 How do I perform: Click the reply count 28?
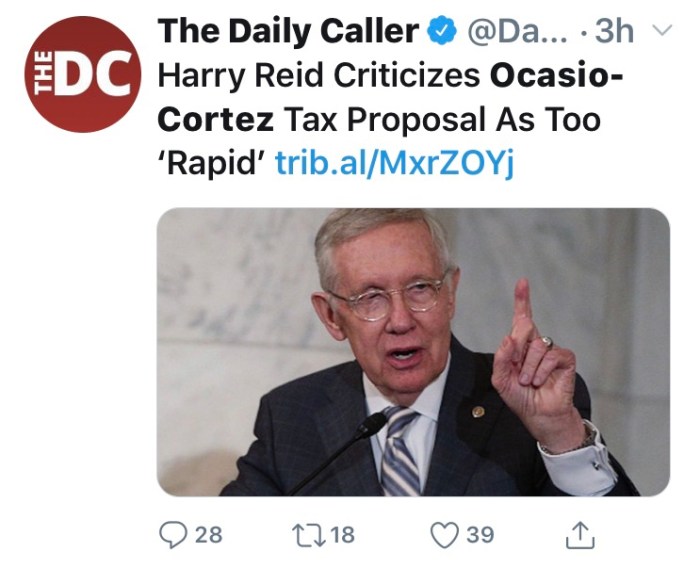pos(208,535)
